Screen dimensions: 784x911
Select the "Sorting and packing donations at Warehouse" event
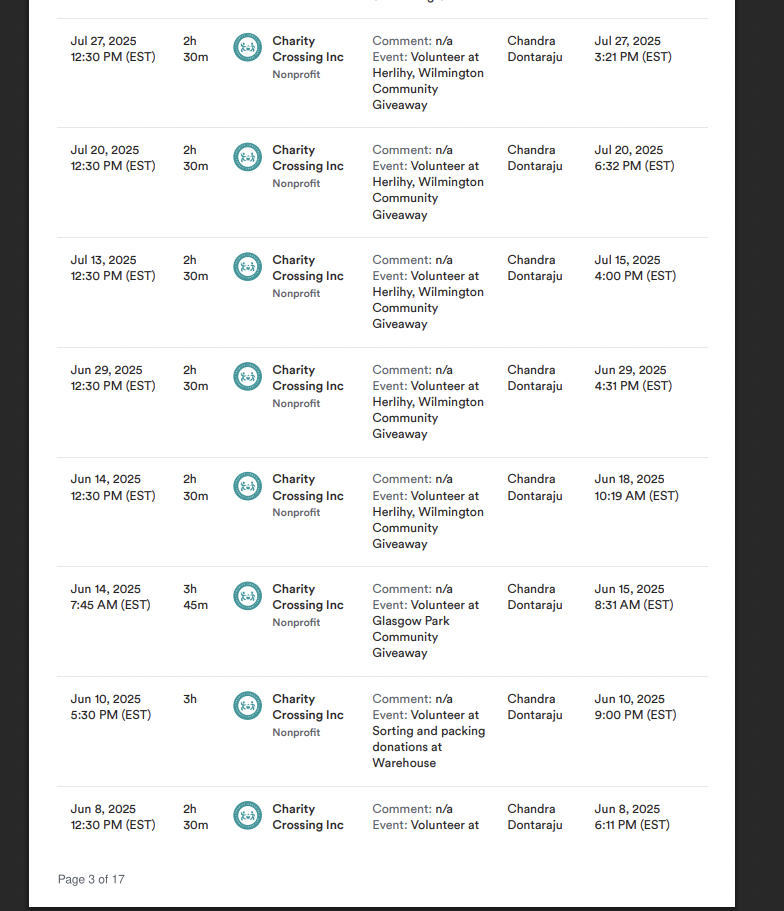(428, 739)
